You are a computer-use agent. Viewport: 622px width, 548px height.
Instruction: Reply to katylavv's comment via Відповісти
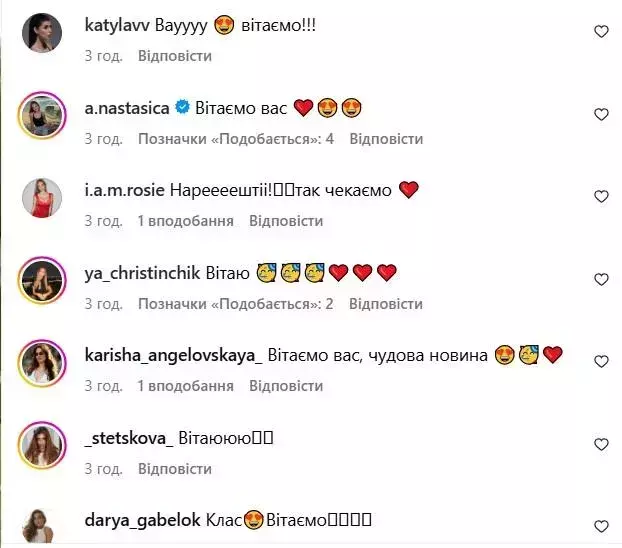[175, 56]
